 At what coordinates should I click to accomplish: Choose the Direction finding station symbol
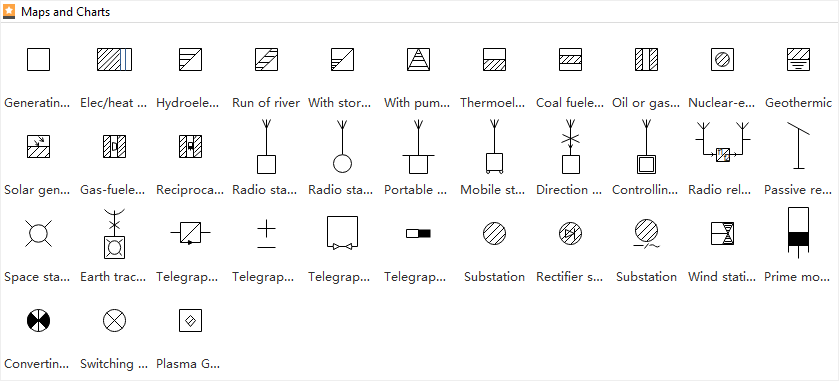(570, 147)
